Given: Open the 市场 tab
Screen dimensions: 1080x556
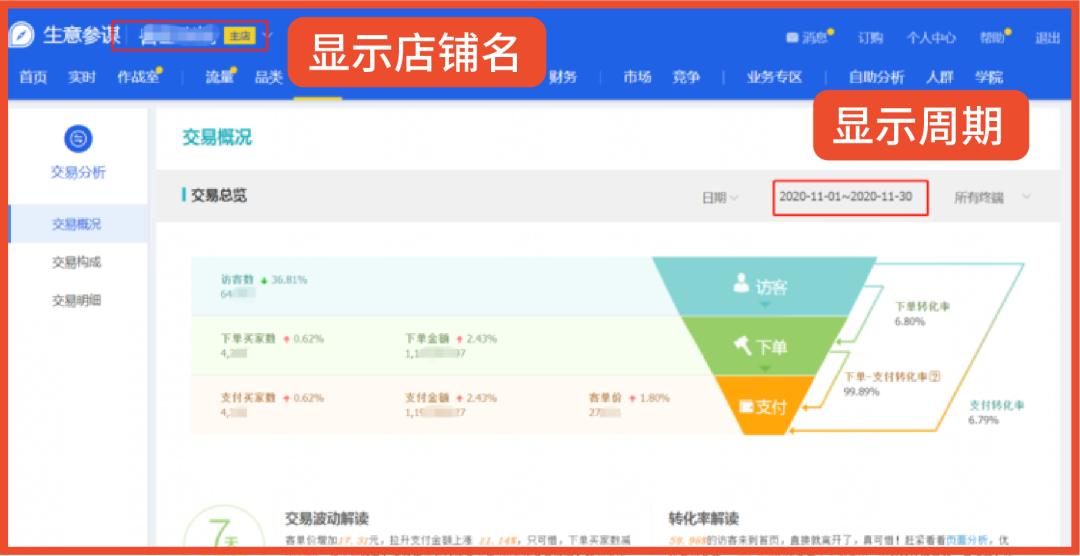Looking at the screenshot, I should [x=637, y=77].
